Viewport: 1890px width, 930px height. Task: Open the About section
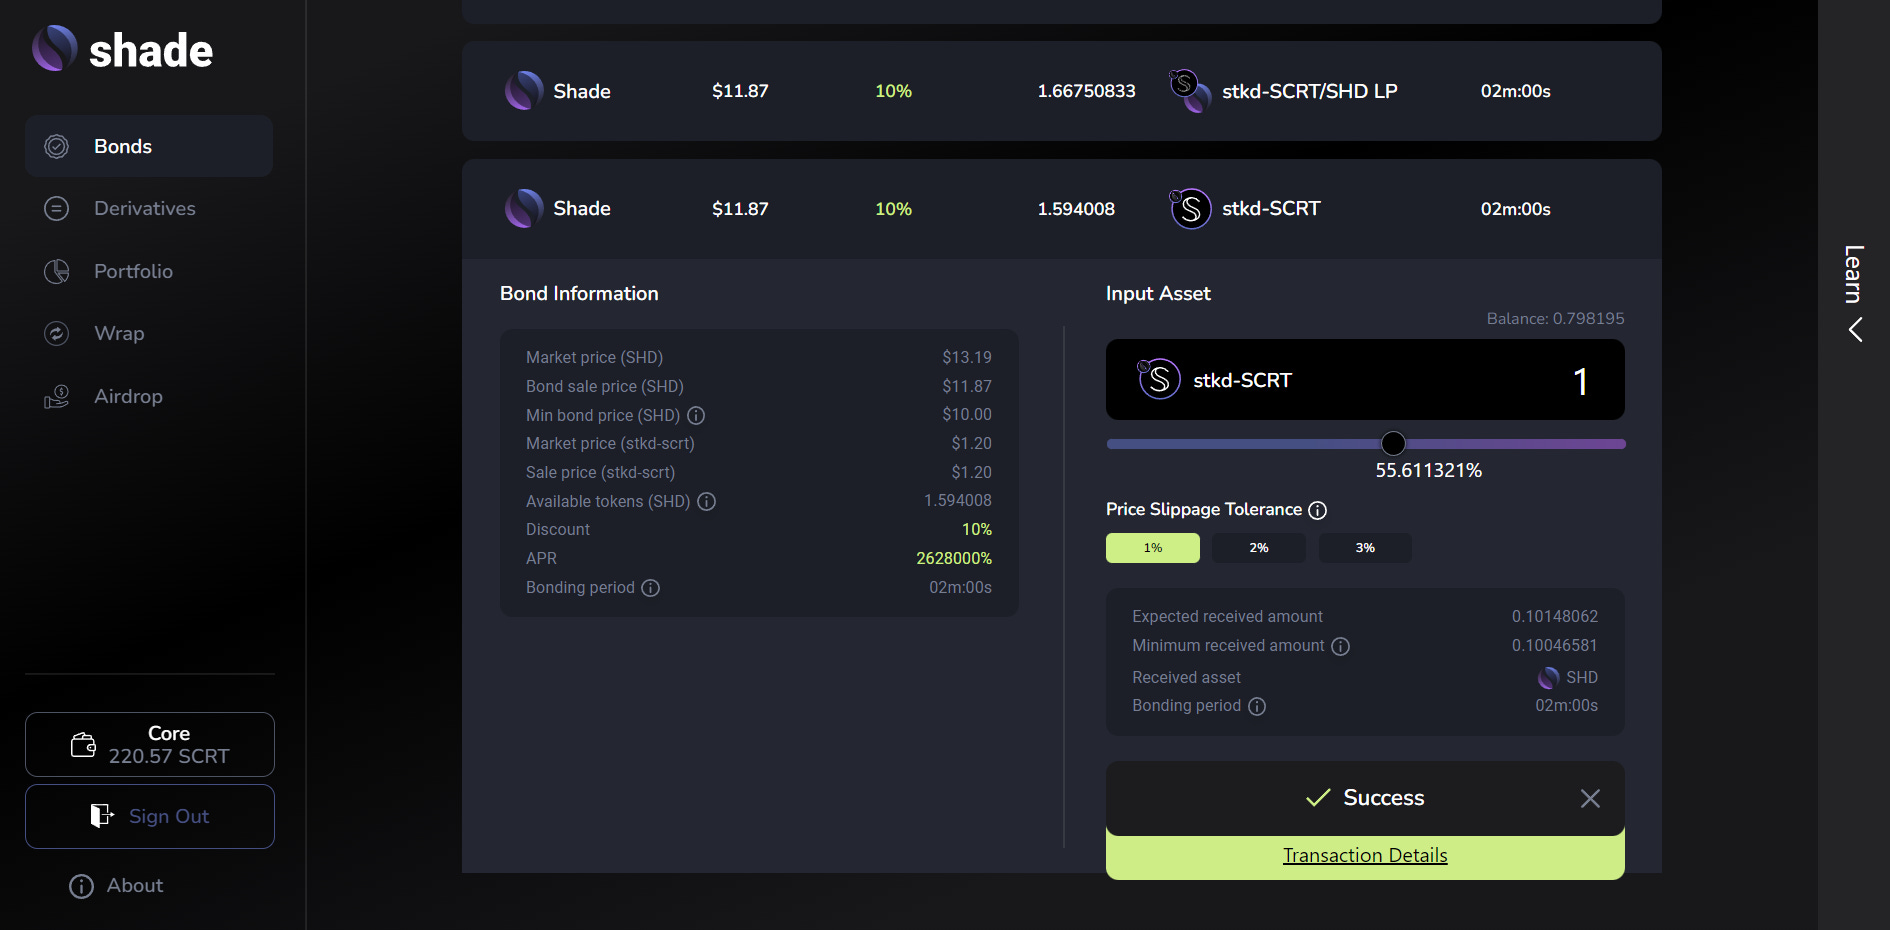pyautogui.click(x=116, y=886)
